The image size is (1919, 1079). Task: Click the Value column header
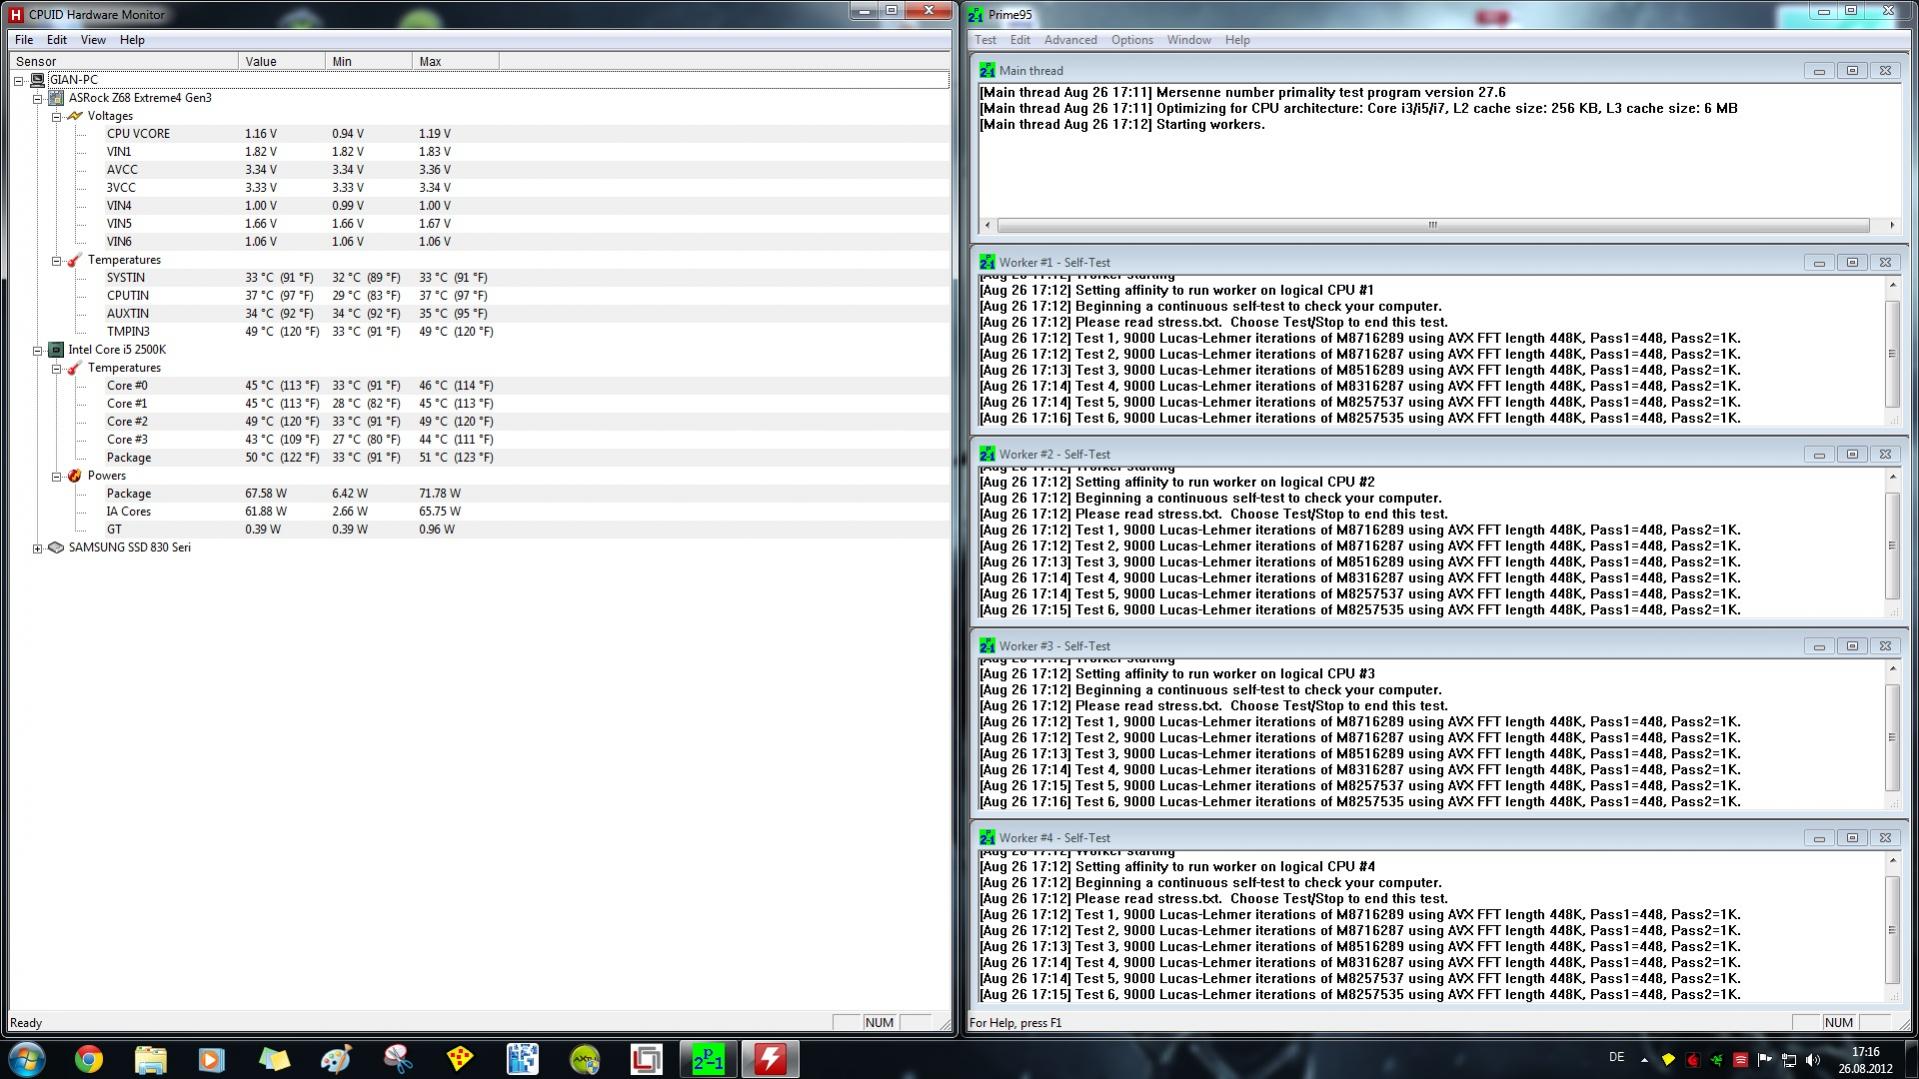(x=282, y=61)
